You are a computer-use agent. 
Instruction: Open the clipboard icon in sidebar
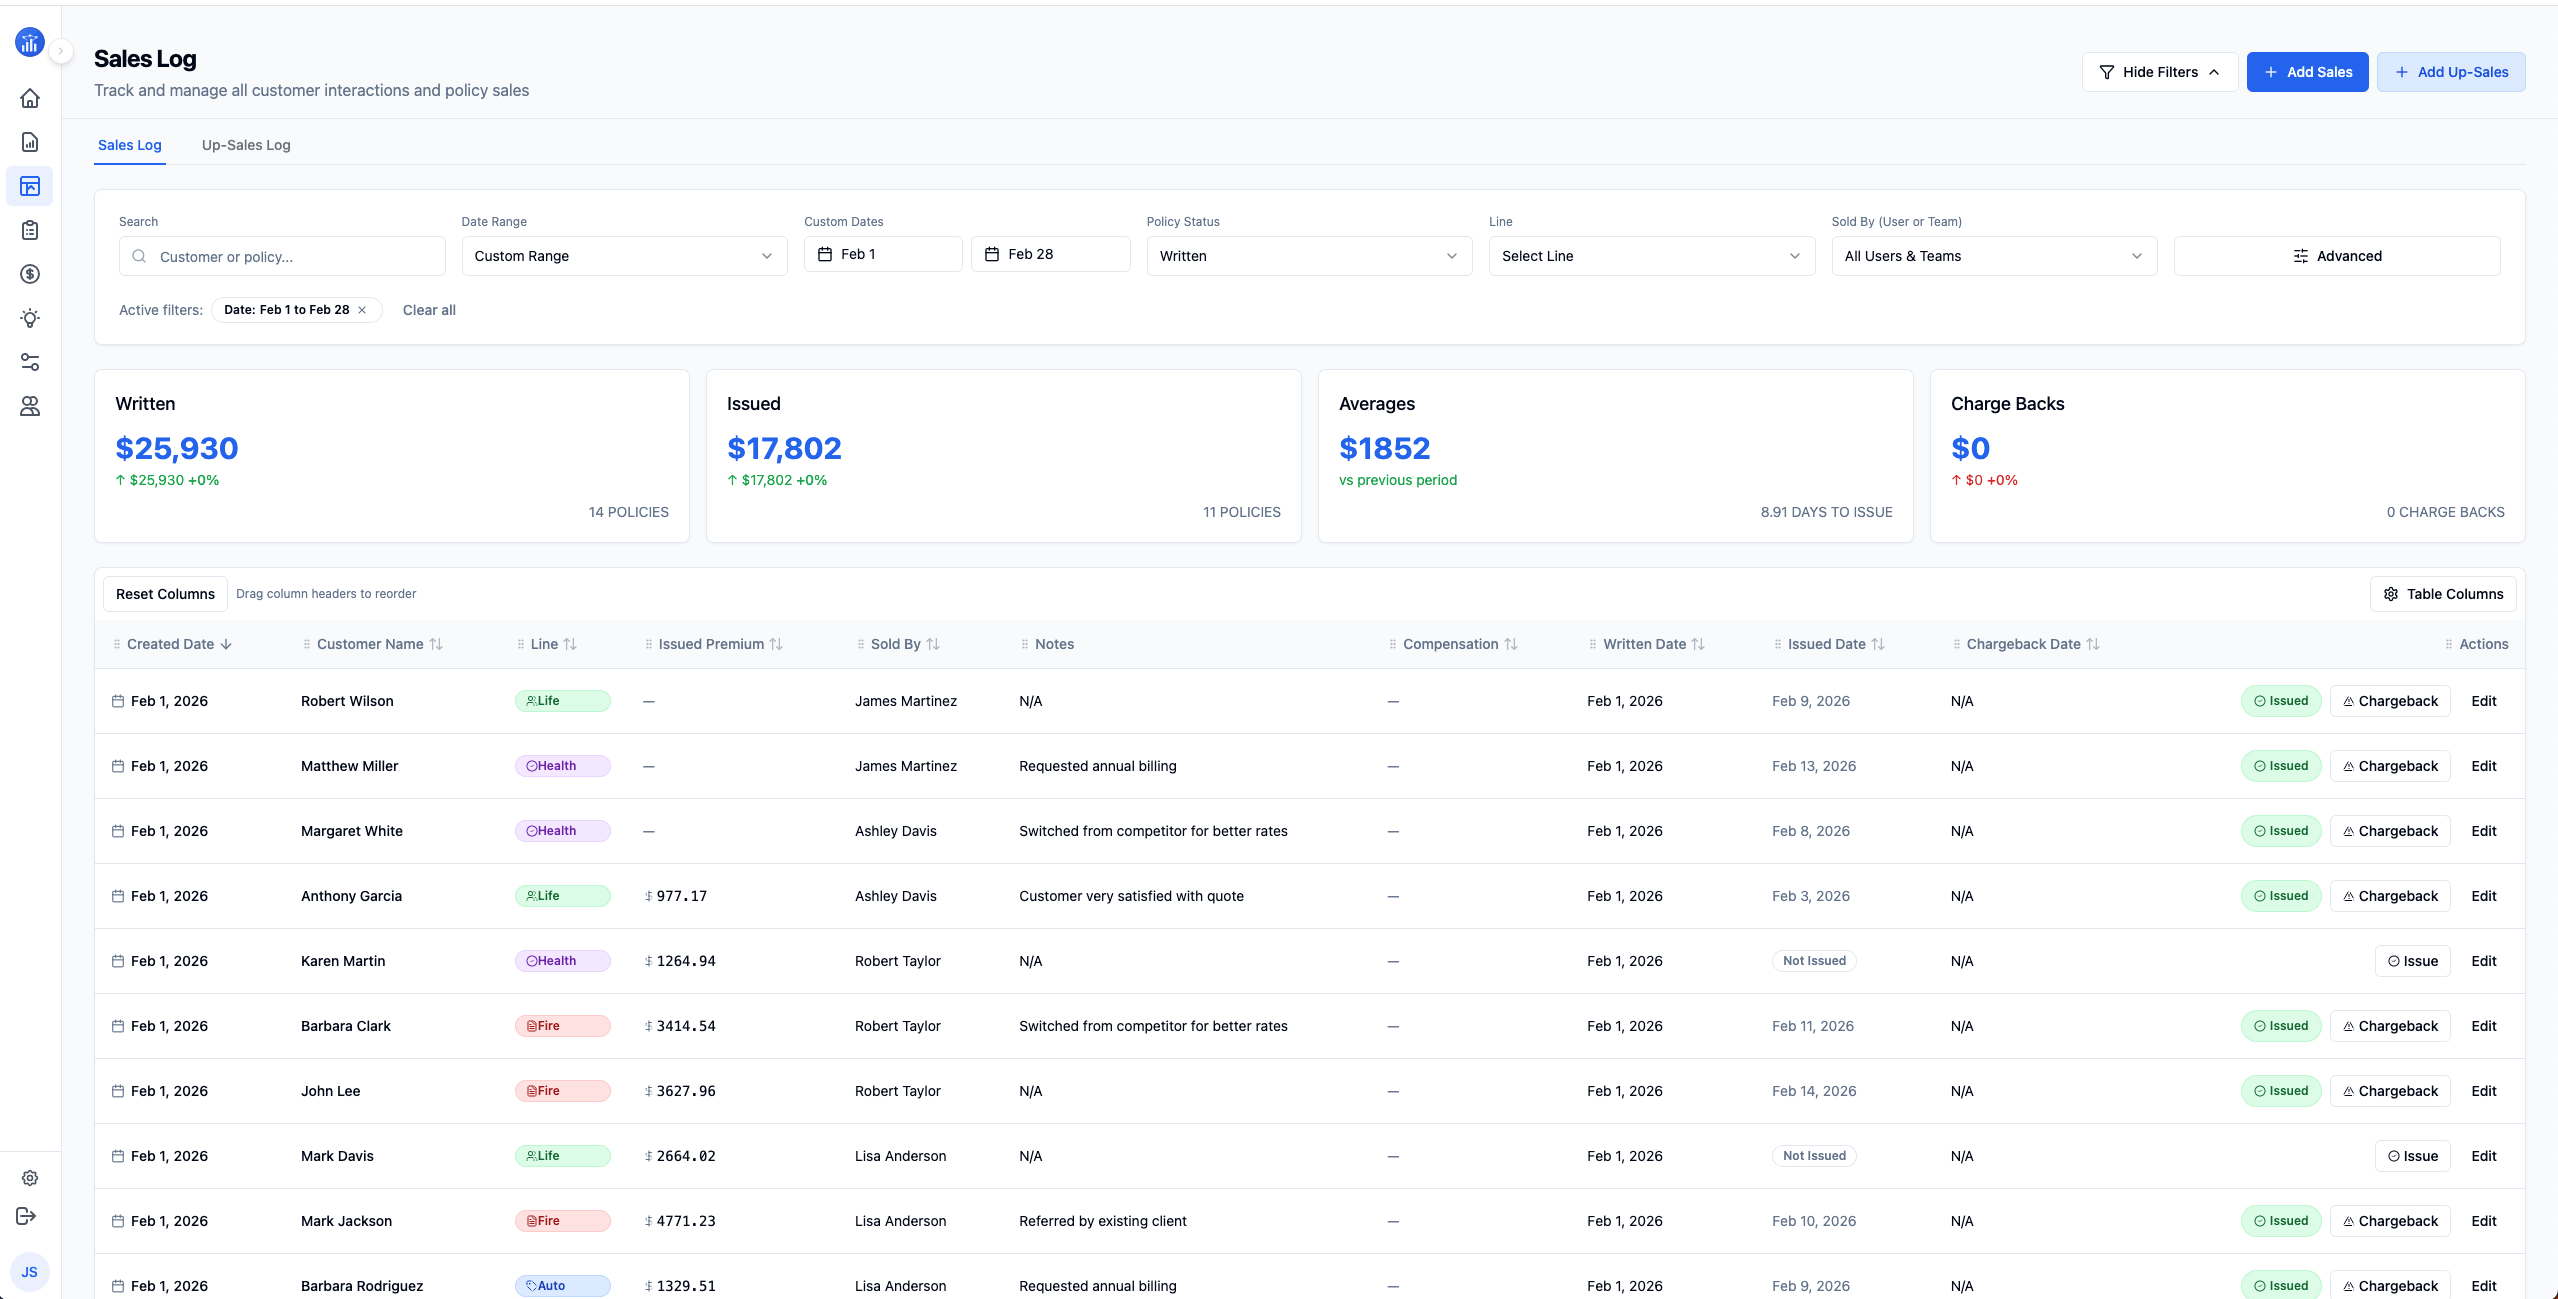(x=30, y=230)
